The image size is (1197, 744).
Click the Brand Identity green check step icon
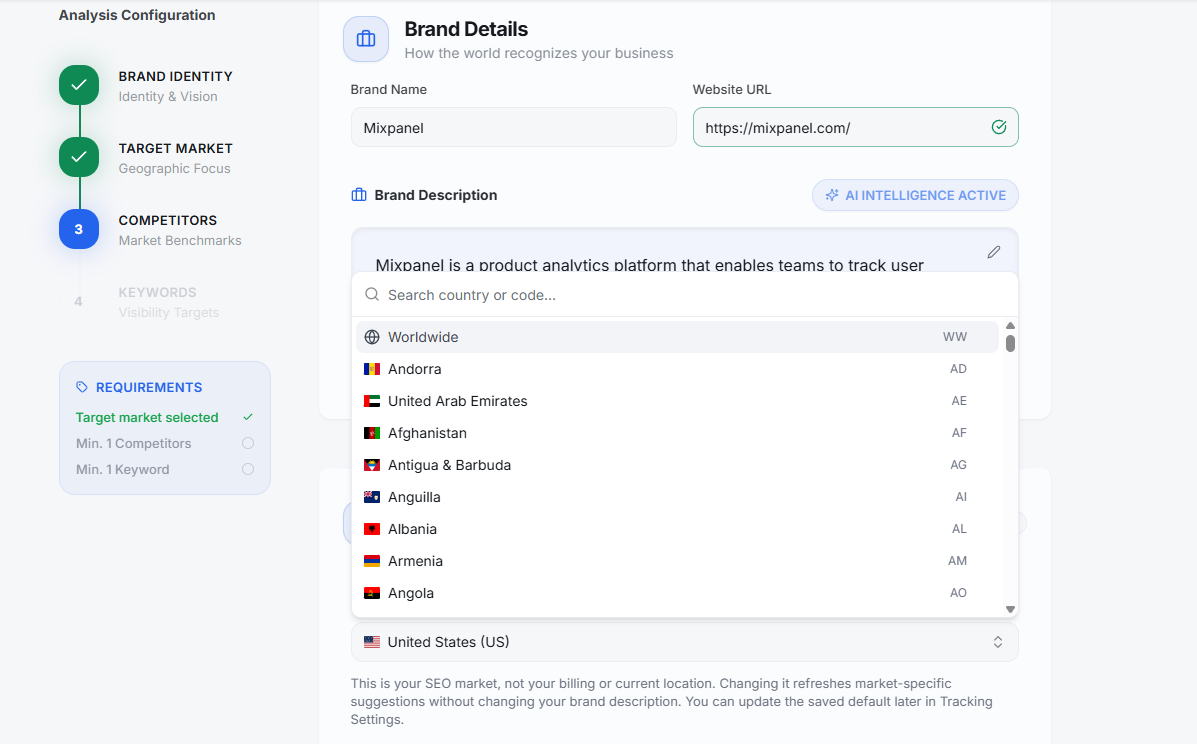(79, 85)
